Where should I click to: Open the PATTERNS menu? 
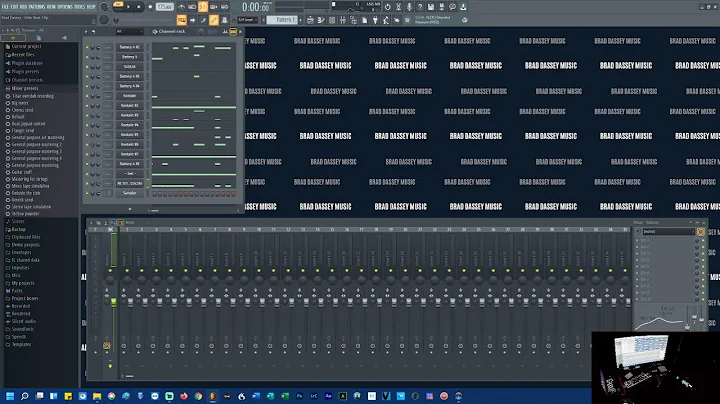click(36, 7)
